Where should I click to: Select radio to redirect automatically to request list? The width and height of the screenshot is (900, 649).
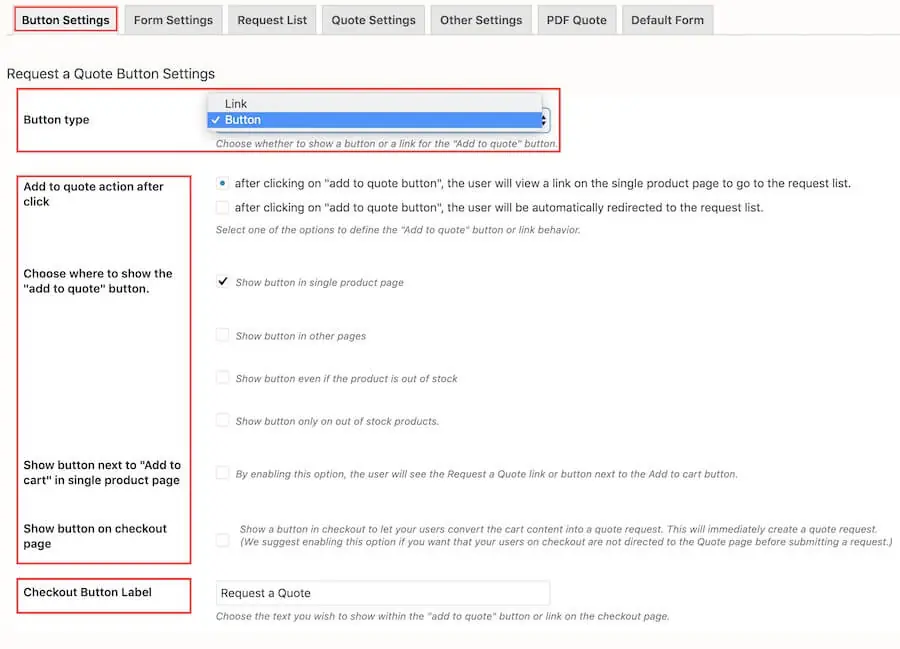(222, 207)
